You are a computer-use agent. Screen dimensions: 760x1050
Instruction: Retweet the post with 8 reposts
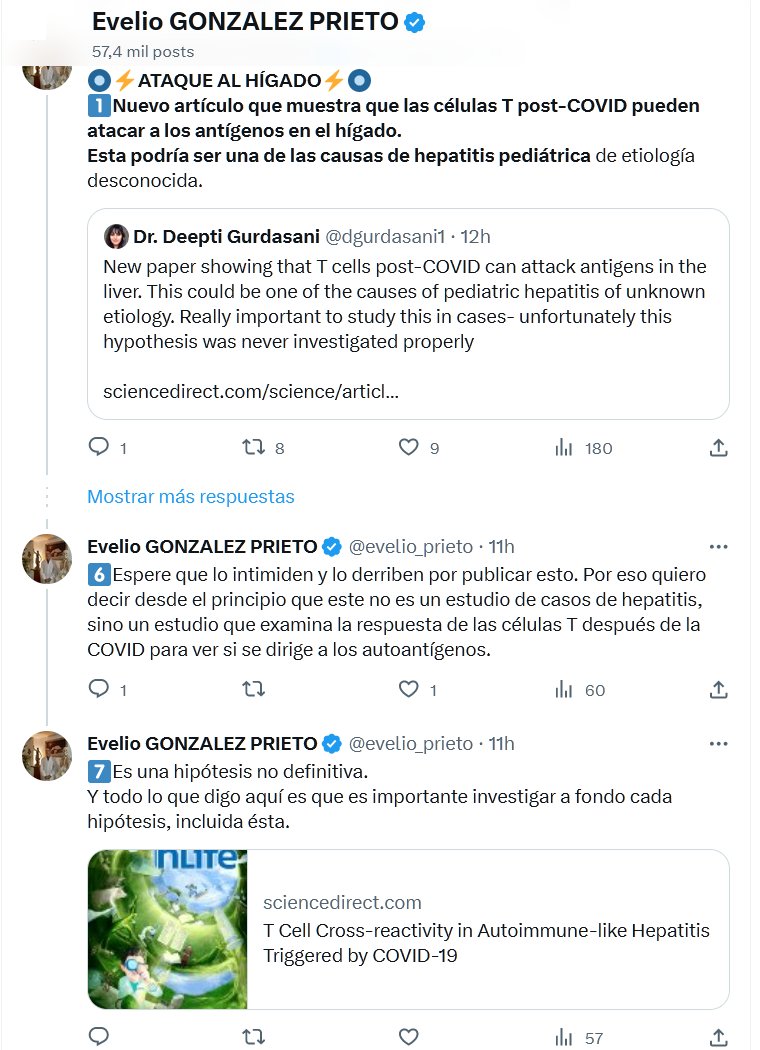254,448
